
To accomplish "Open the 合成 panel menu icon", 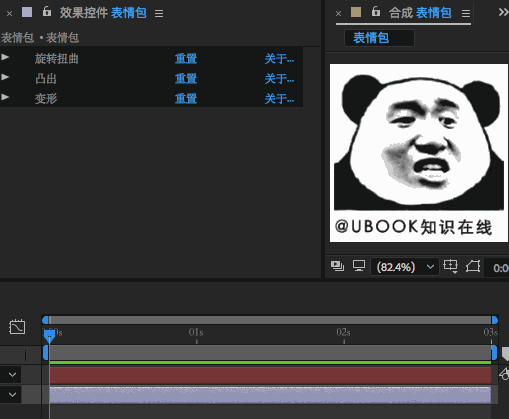I will click(466, 13).
